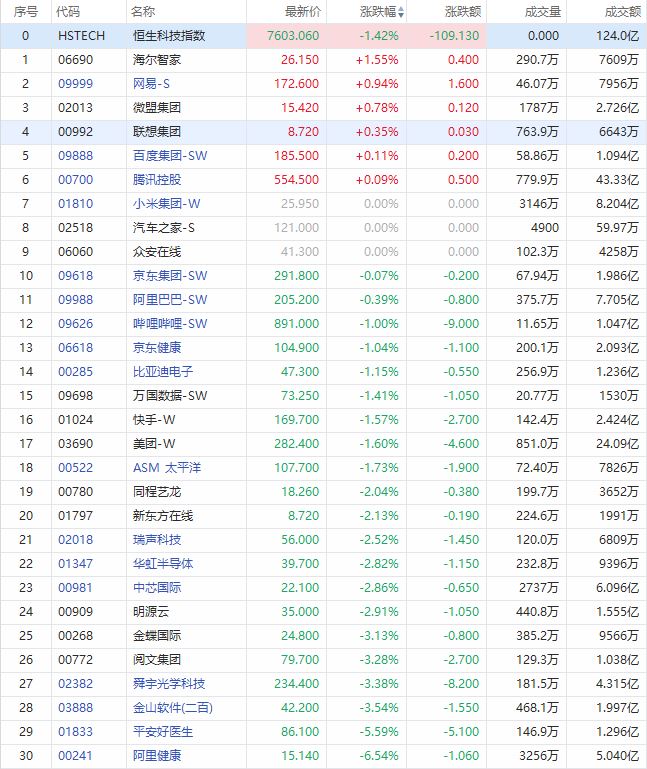Select 明源云 stock name
The height and width of the screenshot is (769, 647).
[x=151, y=613]
